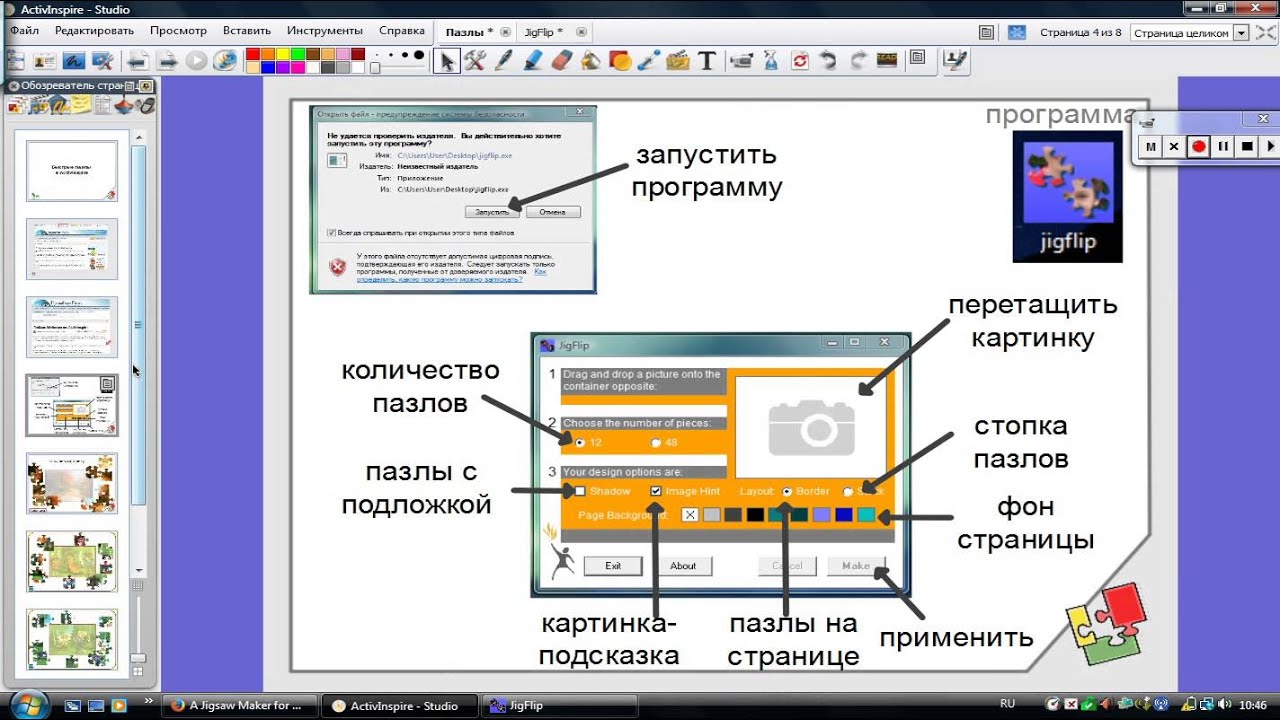Start recording with red record button

tap(1198, 146)
